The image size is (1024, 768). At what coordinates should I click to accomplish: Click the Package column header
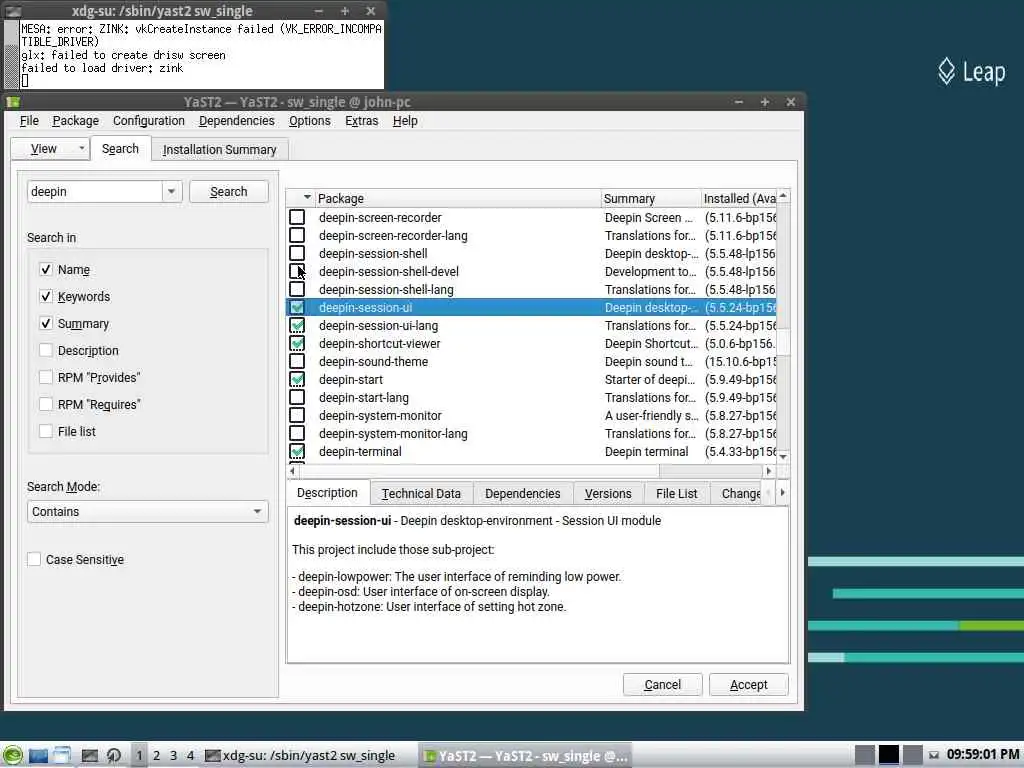pos(458,198)
